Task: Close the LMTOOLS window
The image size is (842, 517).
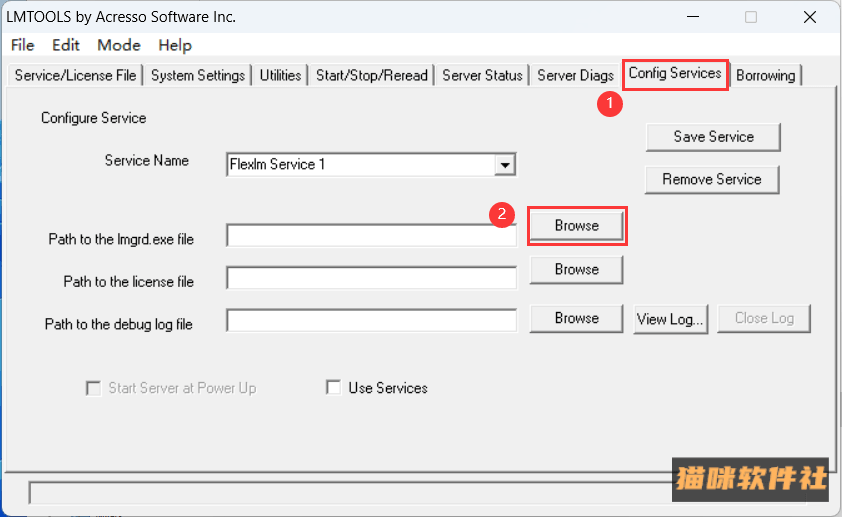Action: pyautogui.click(x=810, y=17)
